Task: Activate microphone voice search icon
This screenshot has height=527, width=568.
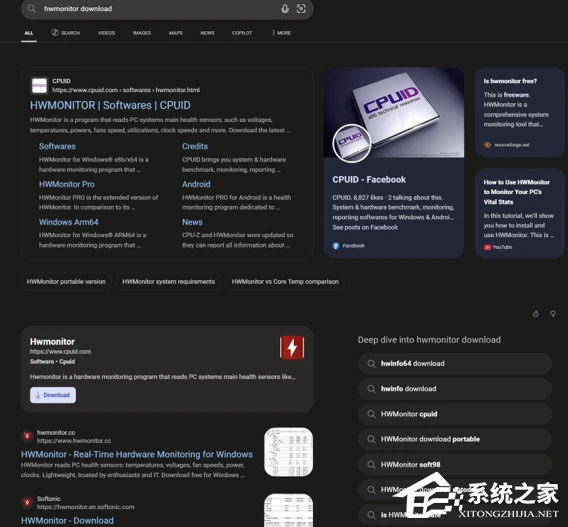Action: 285,9
